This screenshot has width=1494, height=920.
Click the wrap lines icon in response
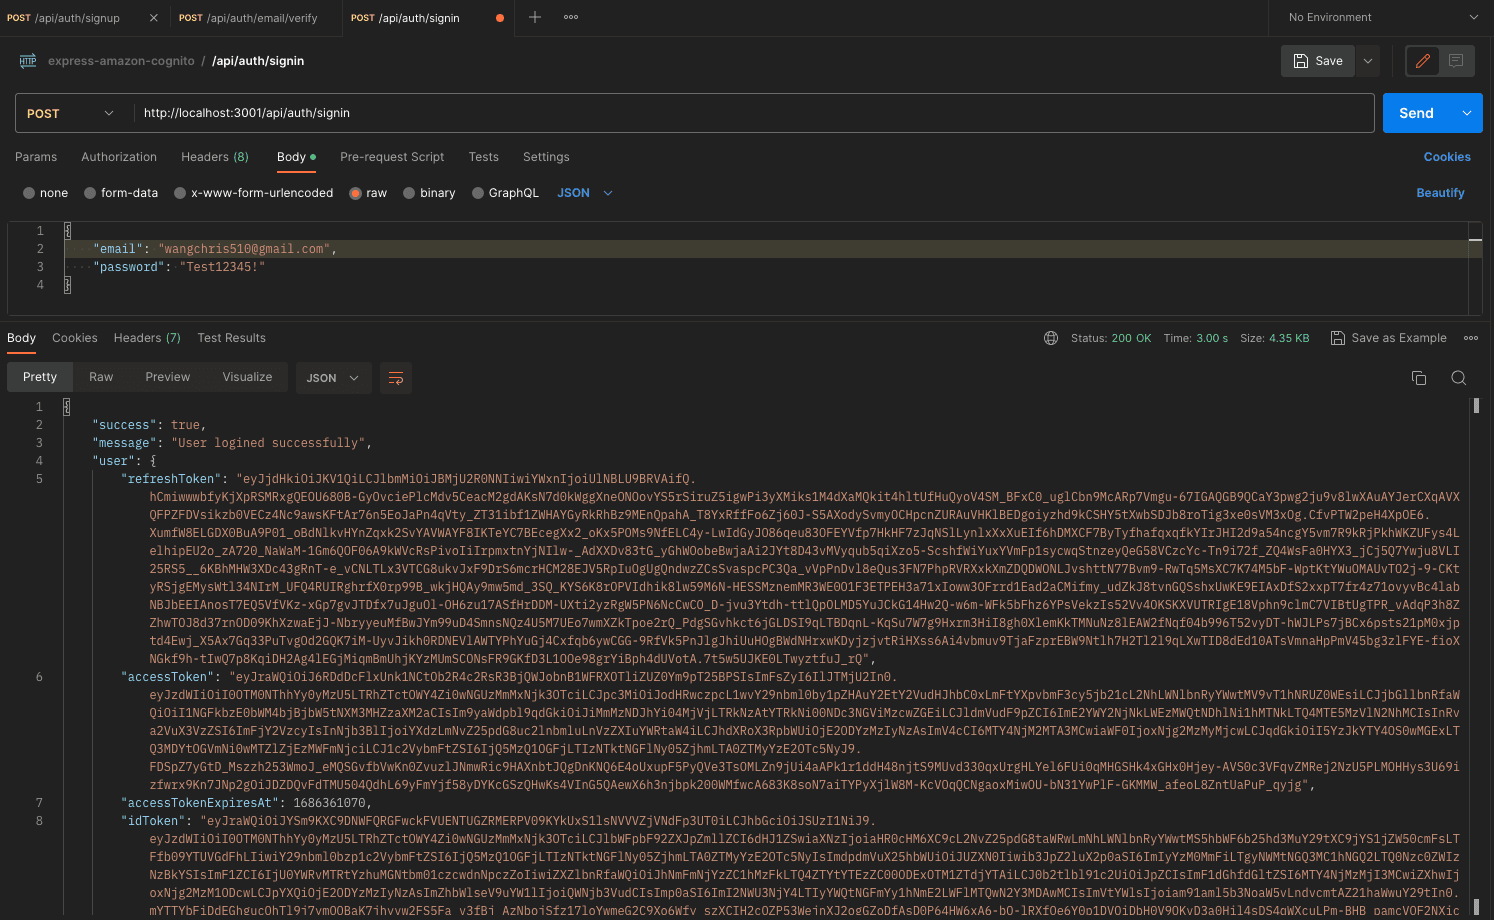point(396,378)
